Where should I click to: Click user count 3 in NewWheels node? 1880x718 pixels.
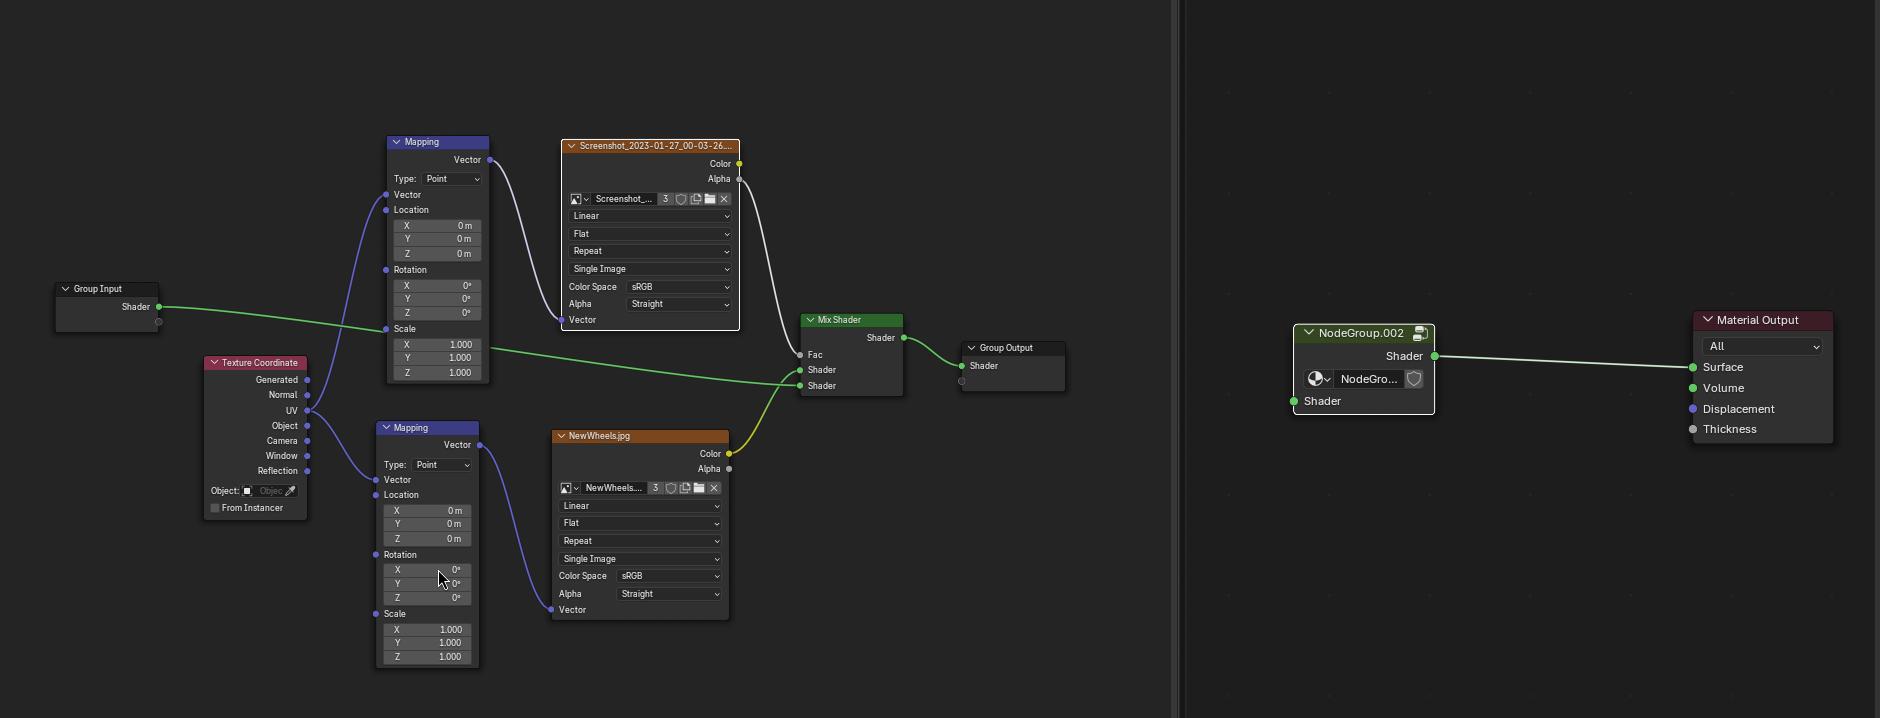[655, 488]
